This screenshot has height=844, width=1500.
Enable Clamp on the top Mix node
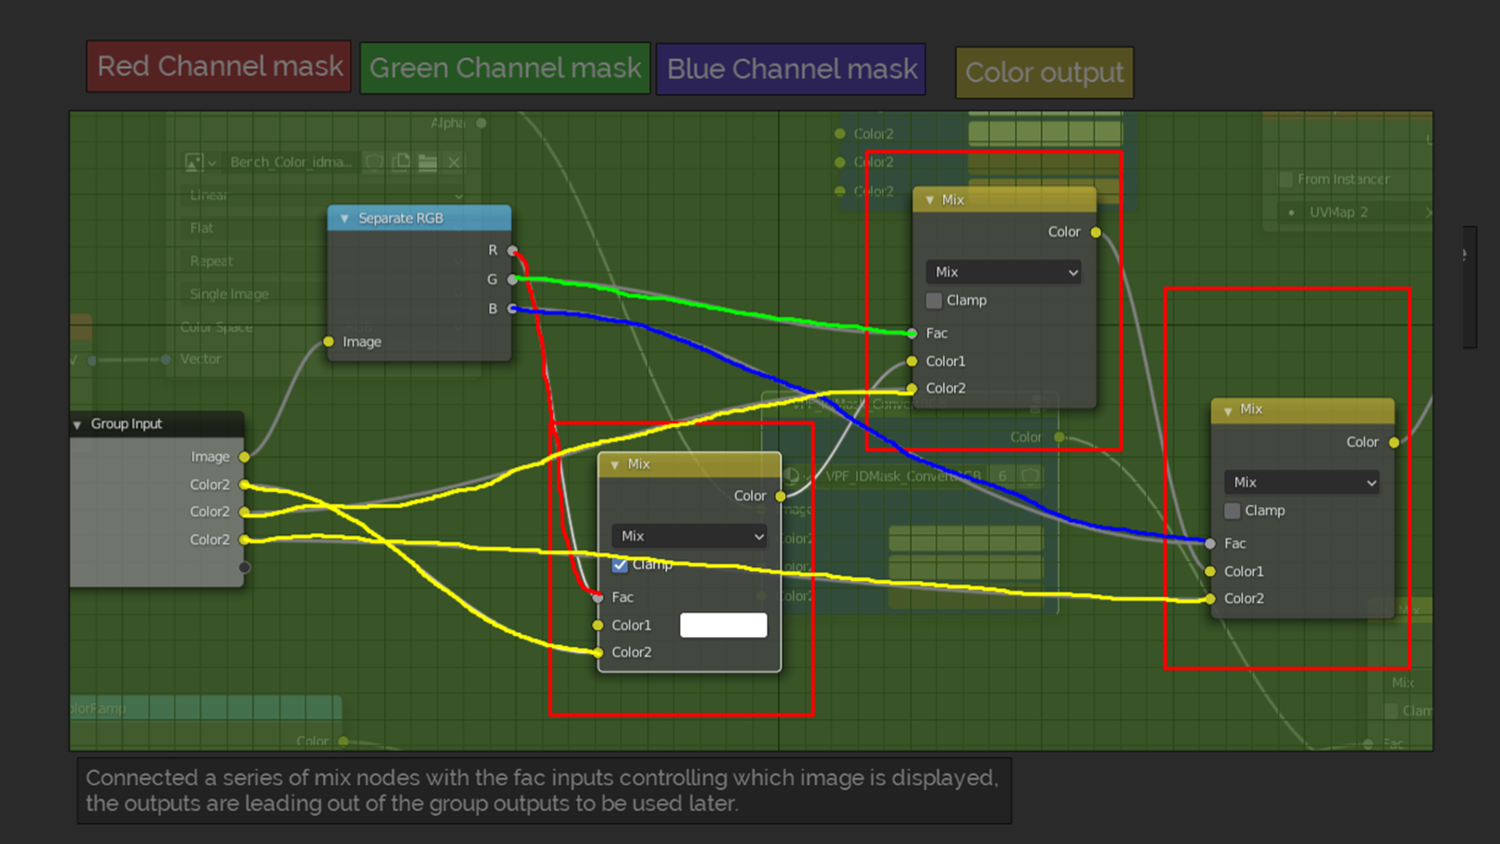(x=935, y=300)
